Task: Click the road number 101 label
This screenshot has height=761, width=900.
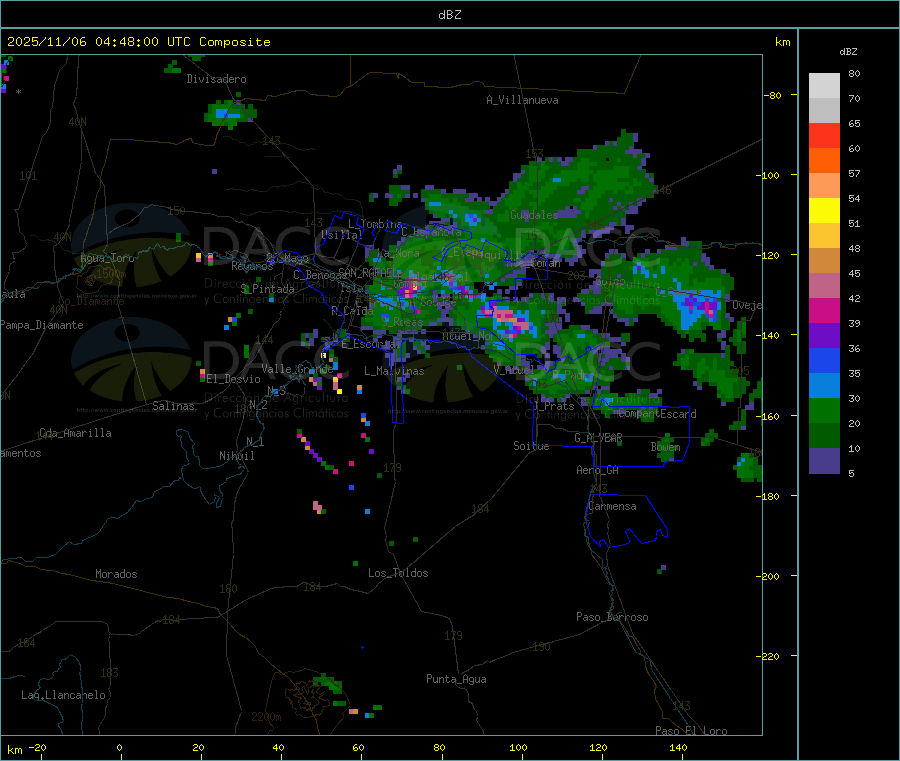Action: point(28,176)
